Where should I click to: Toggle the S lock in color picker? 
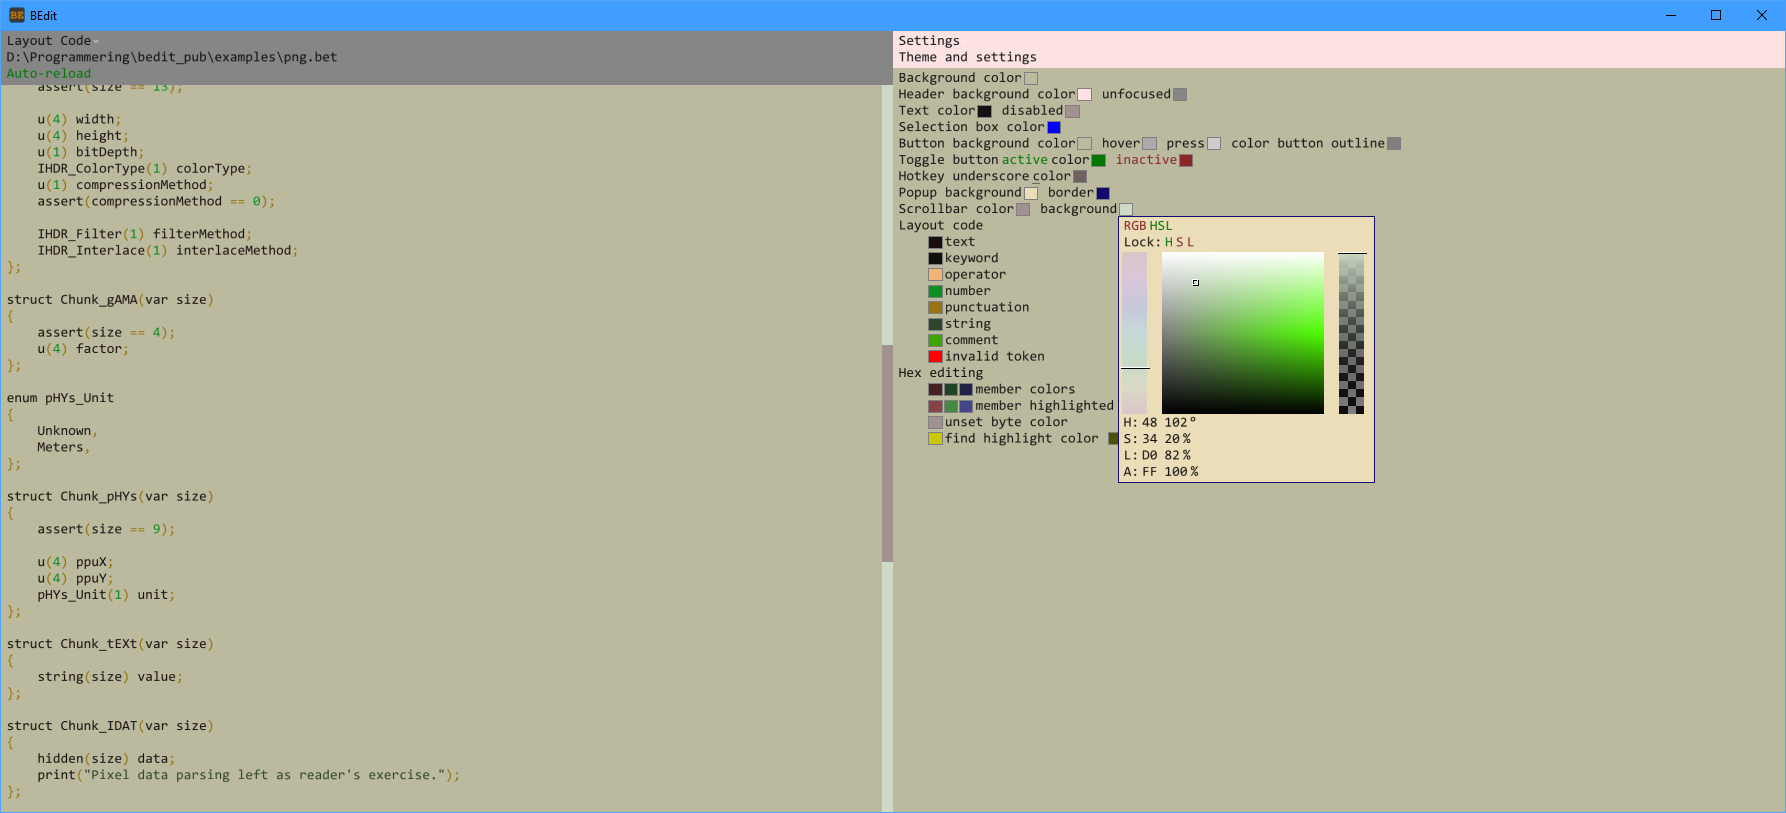point(1179,242)
